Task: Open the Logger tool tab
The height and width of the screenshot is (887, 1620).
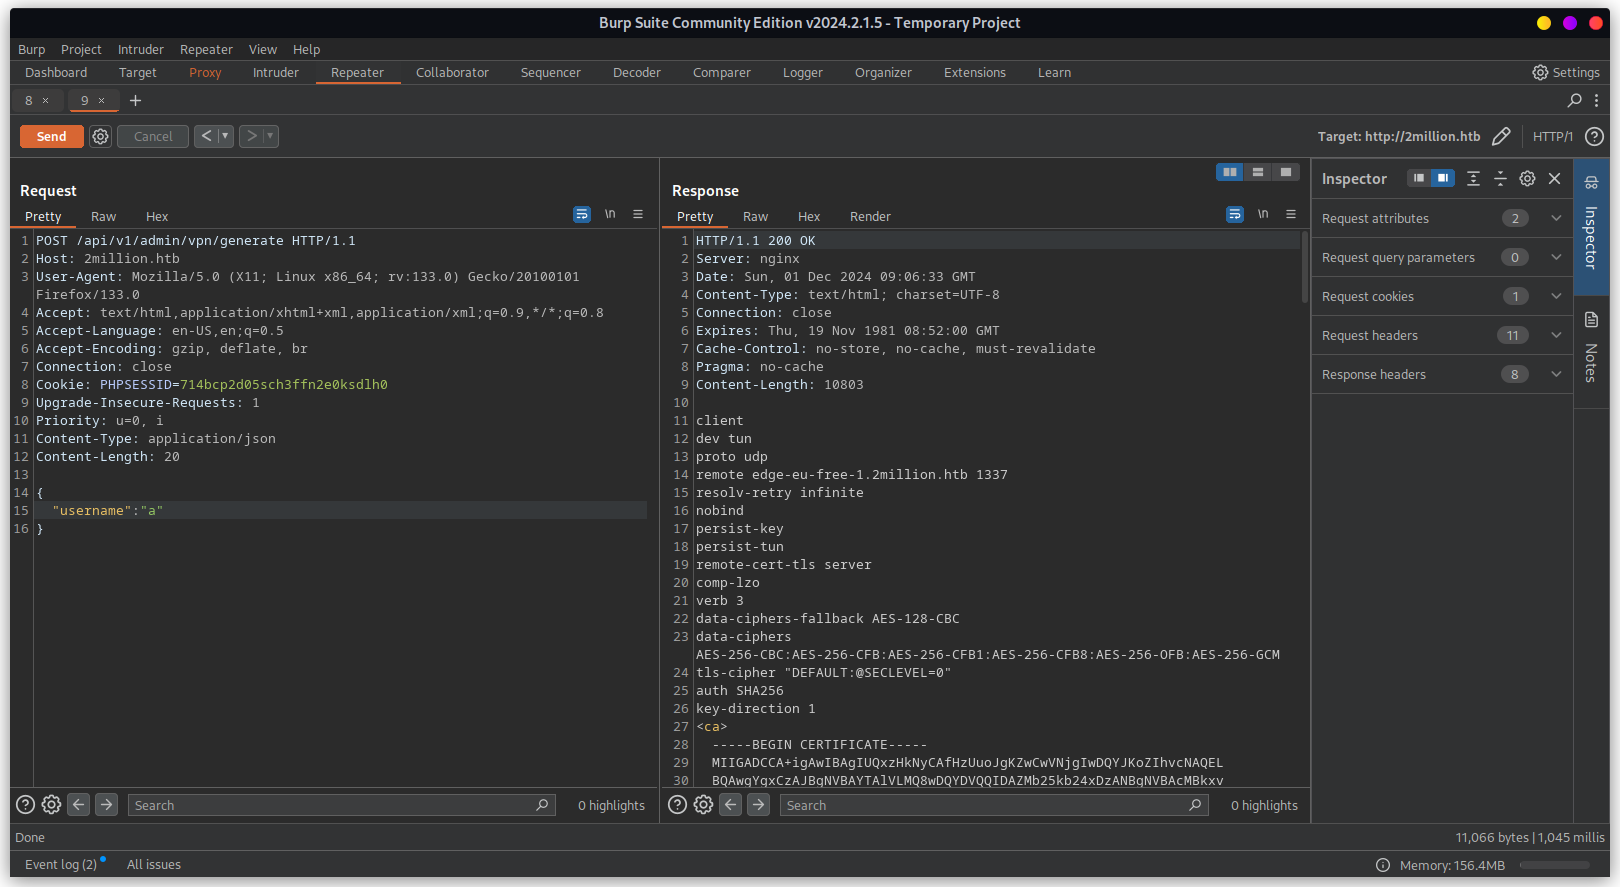Action: [x=802, y=72]
